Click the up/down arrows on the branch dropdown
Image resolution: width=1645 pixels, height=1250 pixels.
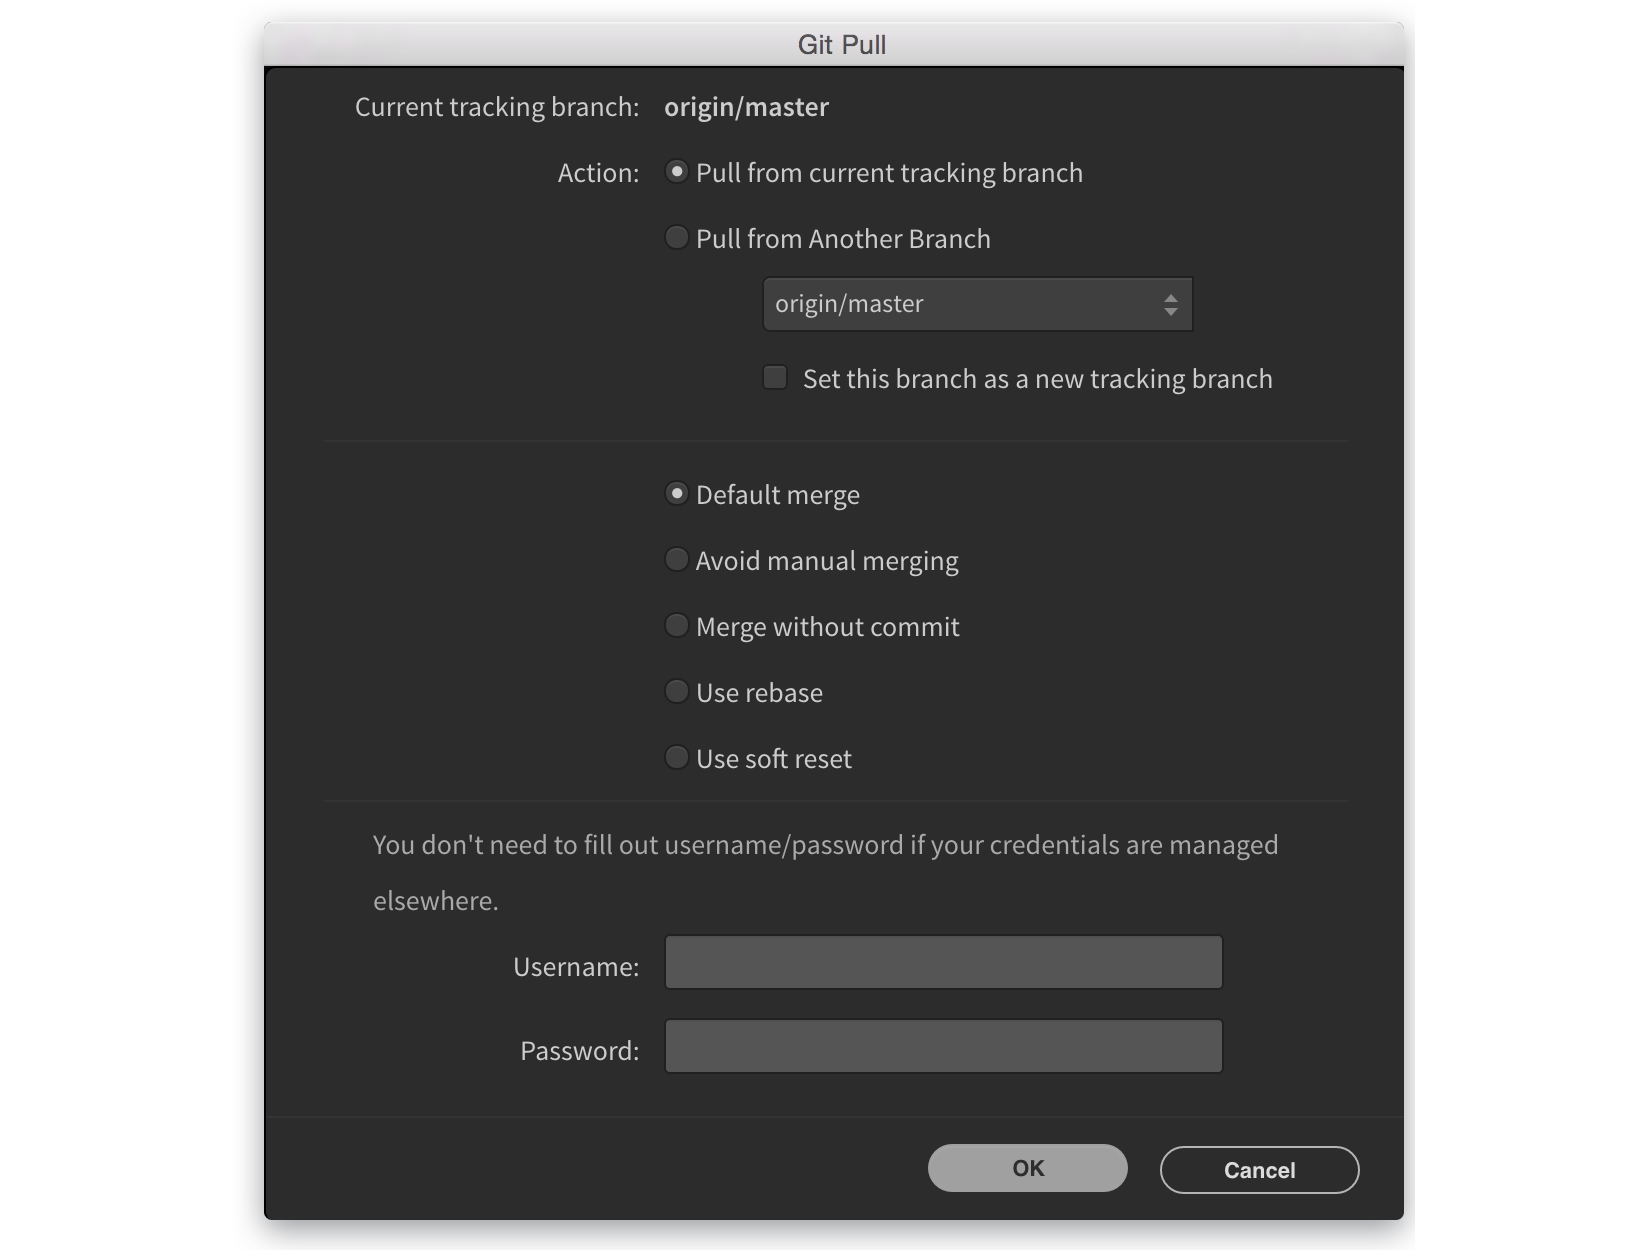point(1170,303)
